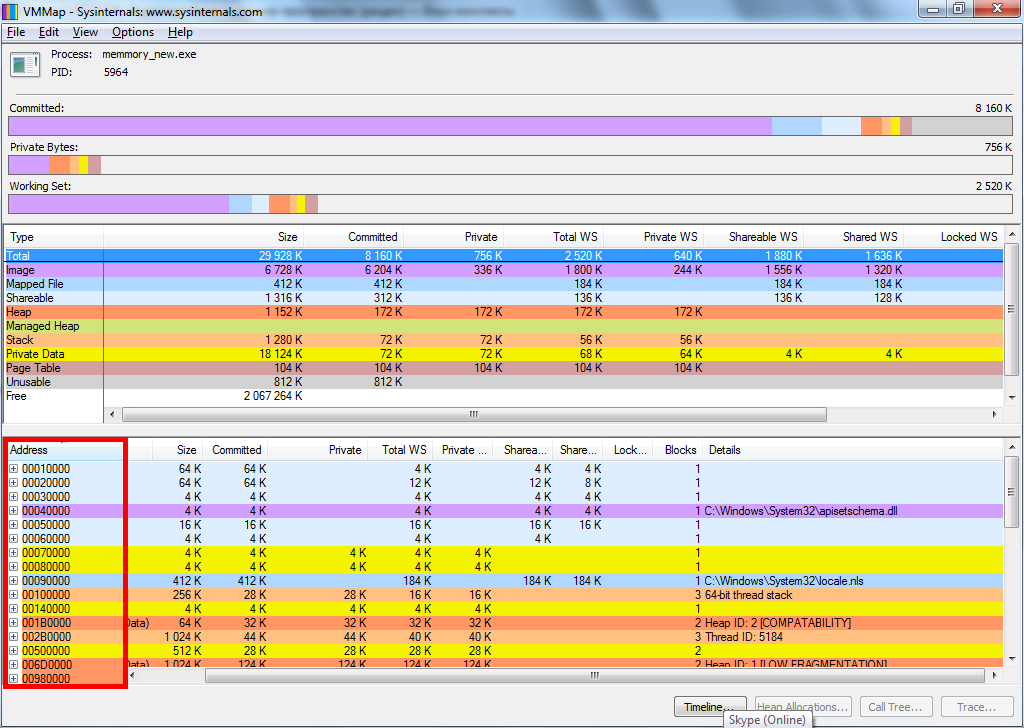Click details list vertical scrollbar thumb
This screenshot has height=728, width=1024.
tap(1012, 492)
